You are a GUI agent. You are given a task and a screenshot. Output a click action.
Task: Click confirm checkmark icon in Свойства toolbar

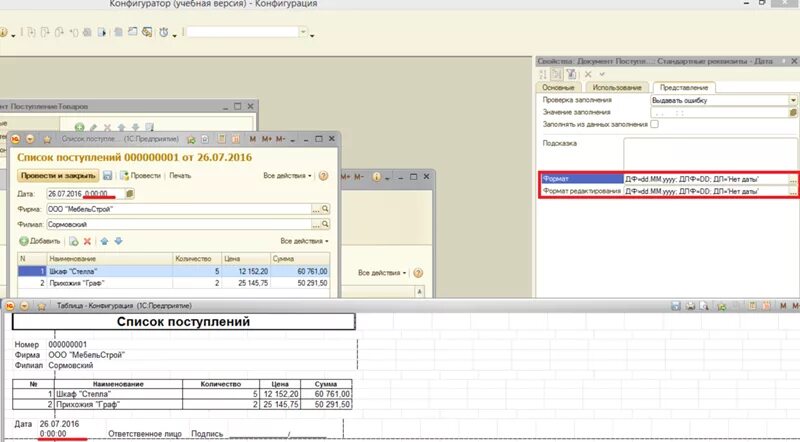602,75
